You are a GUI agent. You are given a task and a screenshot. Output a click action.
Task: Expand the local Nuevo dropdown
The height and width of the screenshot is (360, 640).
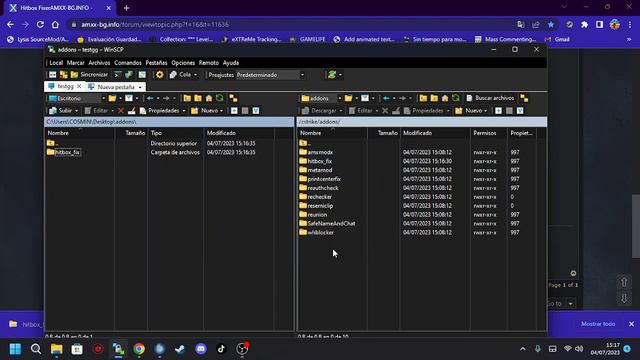point(221,111)
